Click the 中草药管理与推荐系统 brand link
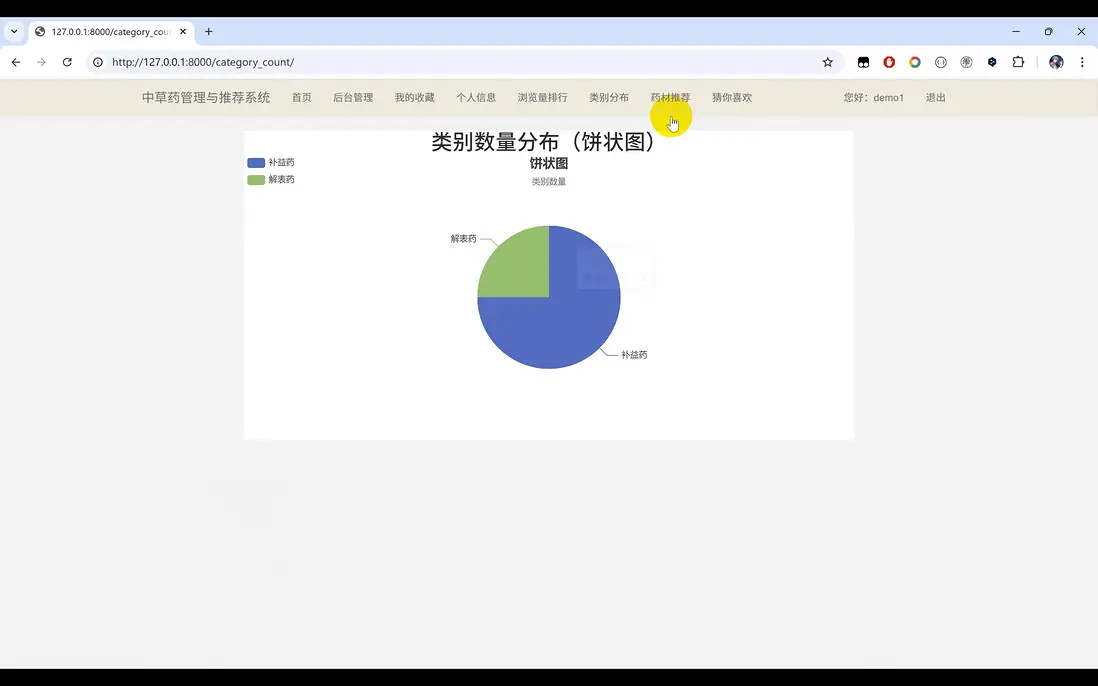The image size is (1098, 686). click(x=206, y=97)
